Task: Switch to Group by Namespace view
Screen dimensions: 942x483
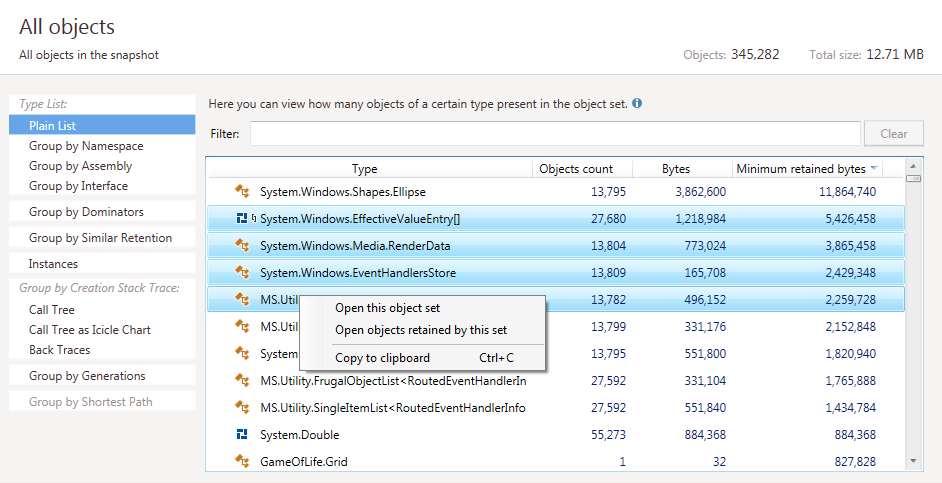Action: tap(86, 146)
